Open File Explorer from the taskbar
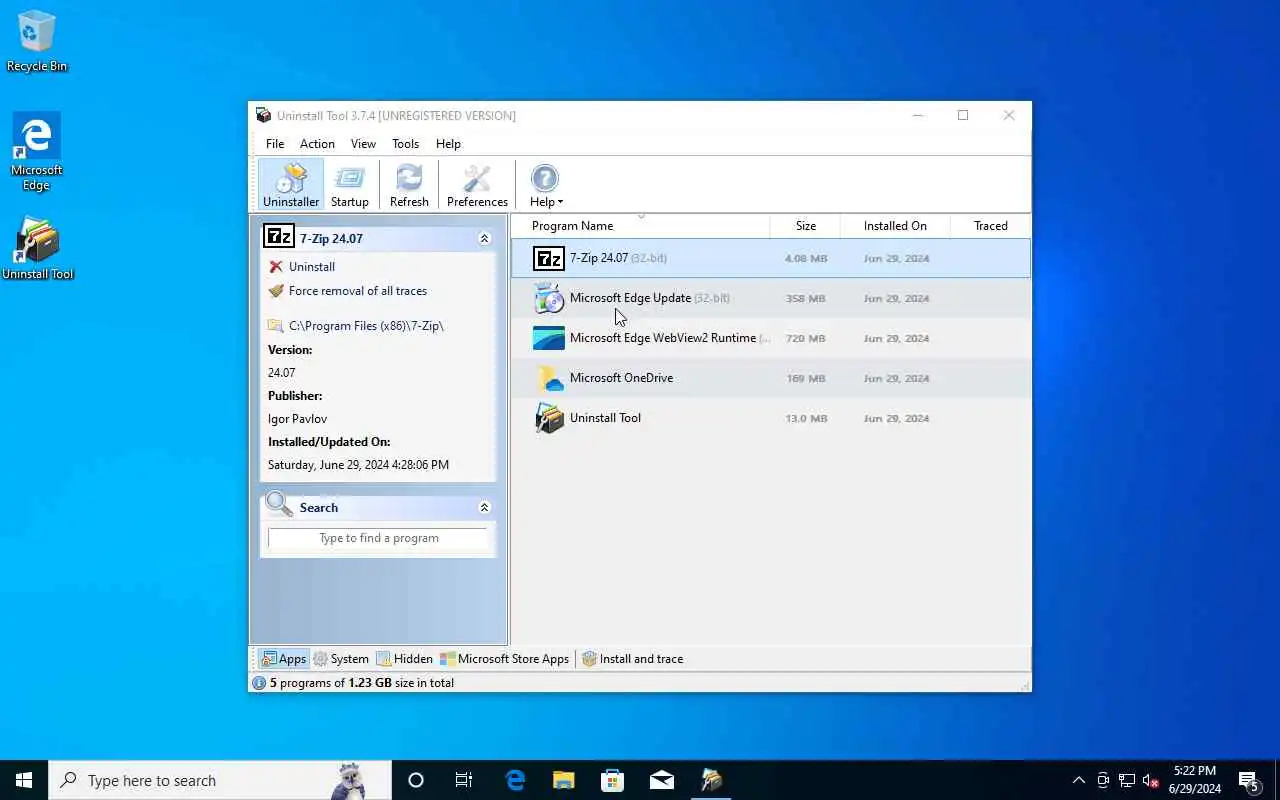1280x800 pixels. tap(564, 780)
